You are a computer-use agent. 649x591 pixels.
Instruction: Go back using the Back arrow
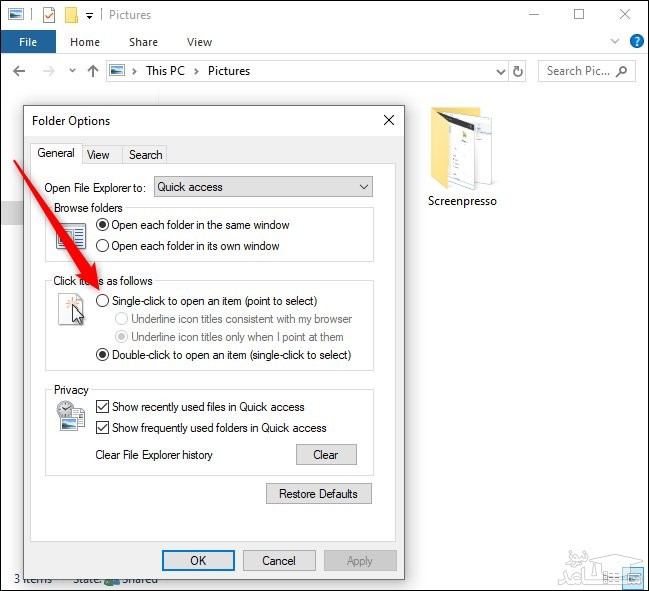[x=19, y=71]
